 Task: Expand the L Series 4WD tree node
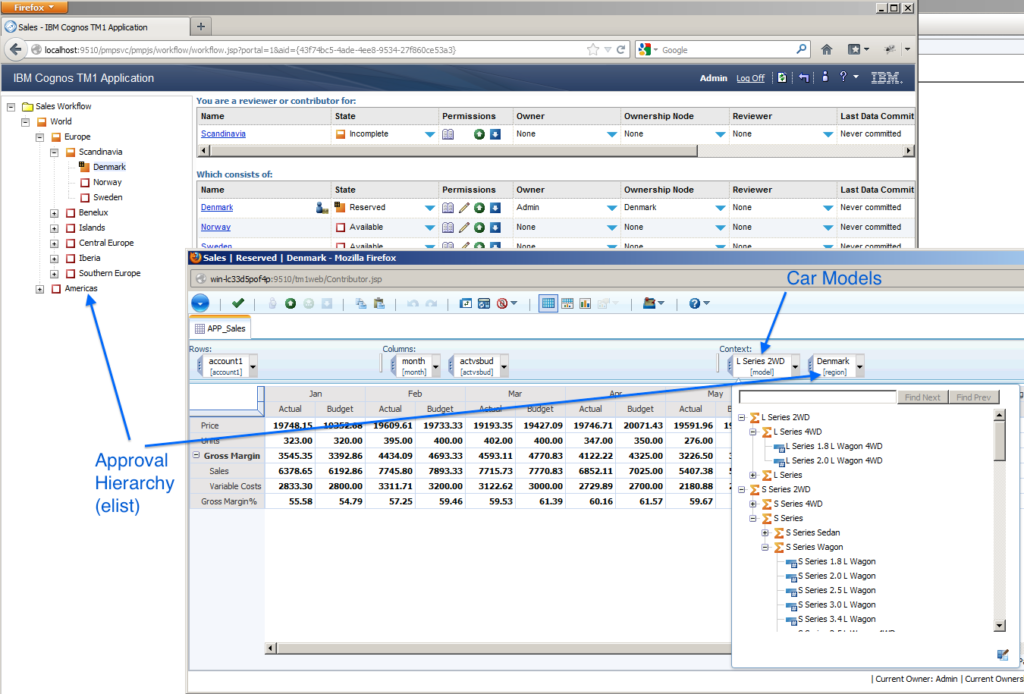pos(752,432)
